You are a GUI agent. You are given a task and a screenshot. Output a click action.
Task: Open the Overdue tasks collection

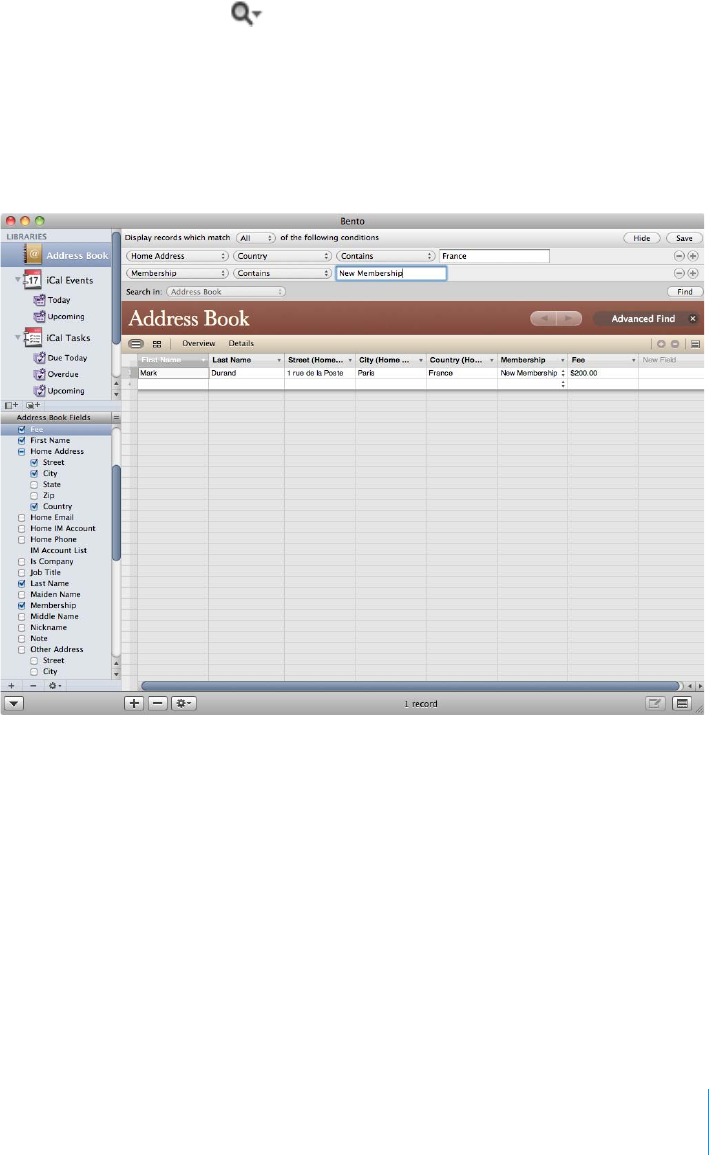63,374
